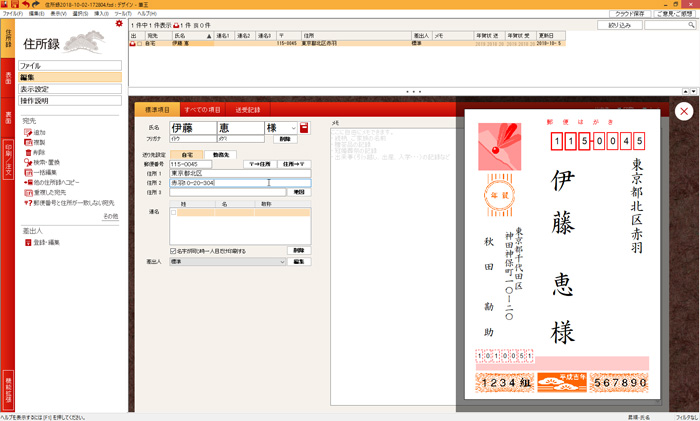The width and height of the screenshot is (700, 421).
Task: Close the postcard preview with X button
Action: [684, 111]
